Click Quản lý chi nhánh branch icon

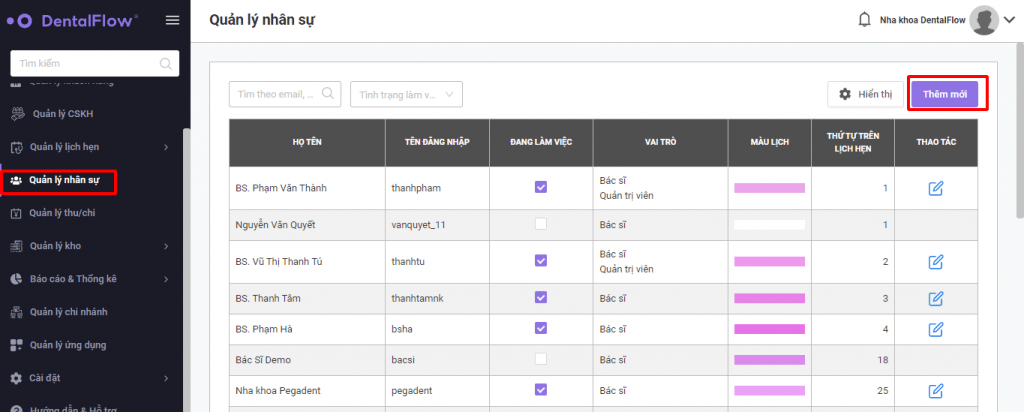[17, 312]
